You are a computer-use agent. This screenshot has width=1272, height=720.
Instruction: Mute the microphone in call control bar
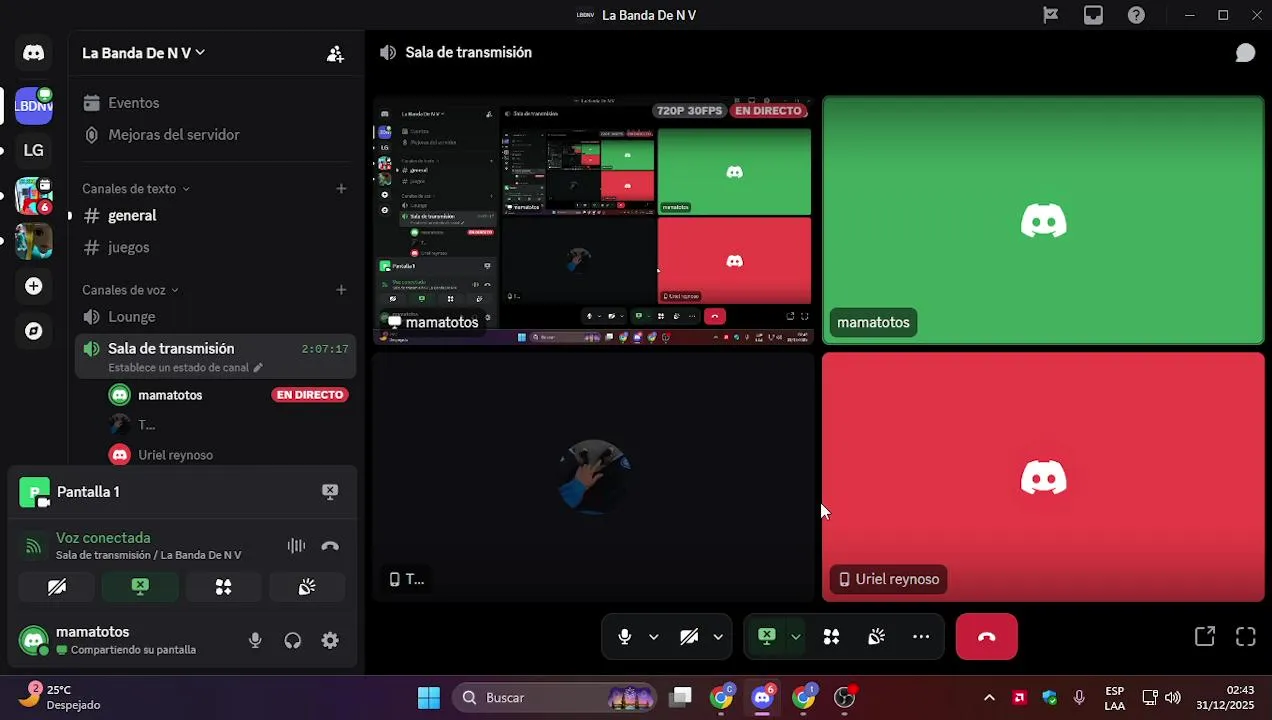(x=625, y=637)
